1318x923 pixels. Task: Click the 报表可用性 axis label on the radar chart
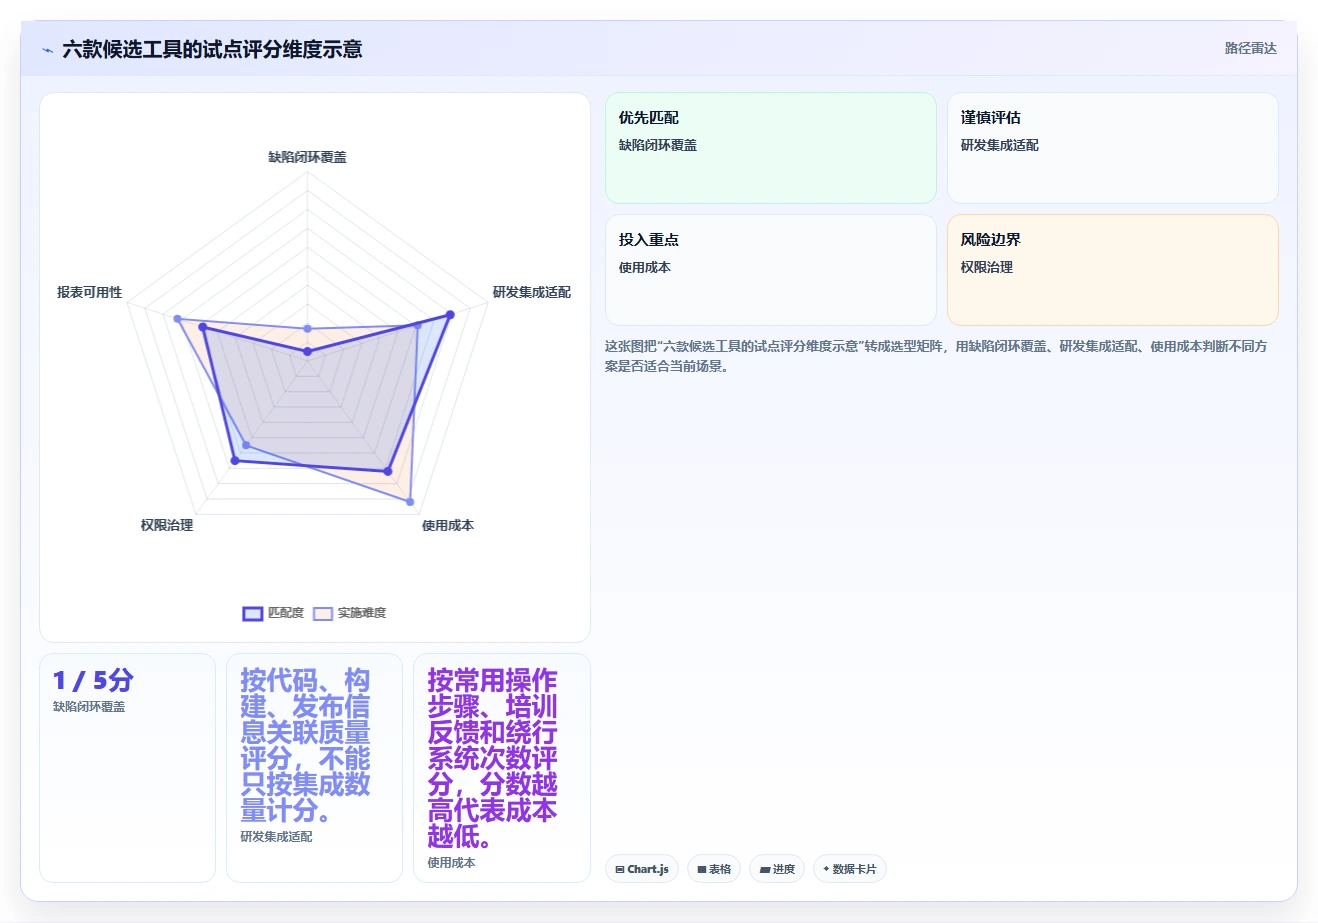[89, 292]
